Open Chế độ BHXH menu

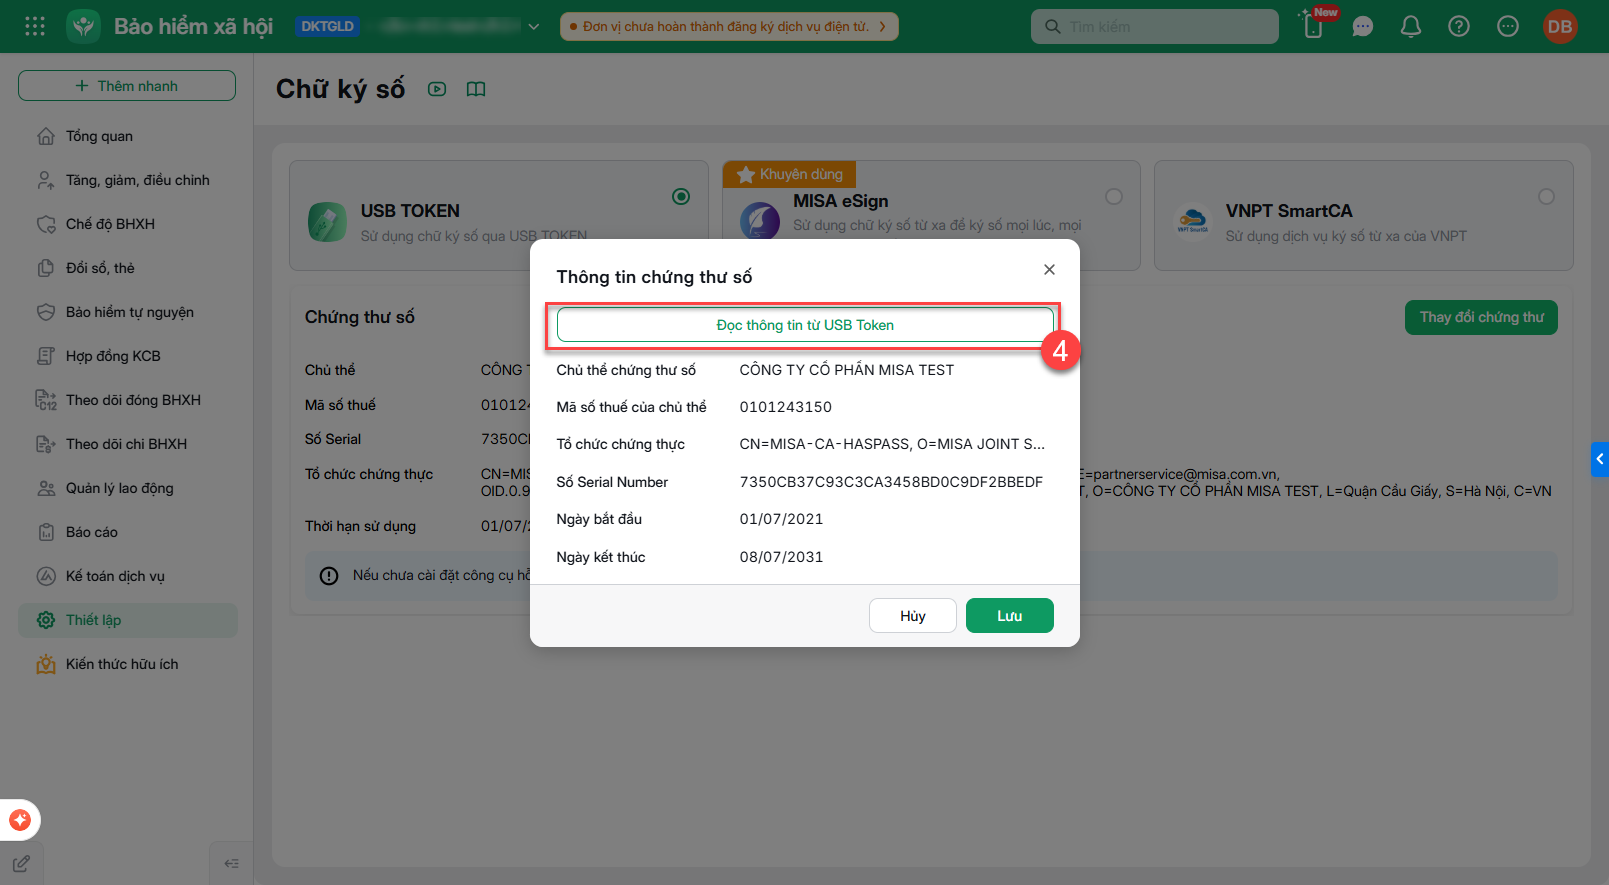(x=128, y=224)
